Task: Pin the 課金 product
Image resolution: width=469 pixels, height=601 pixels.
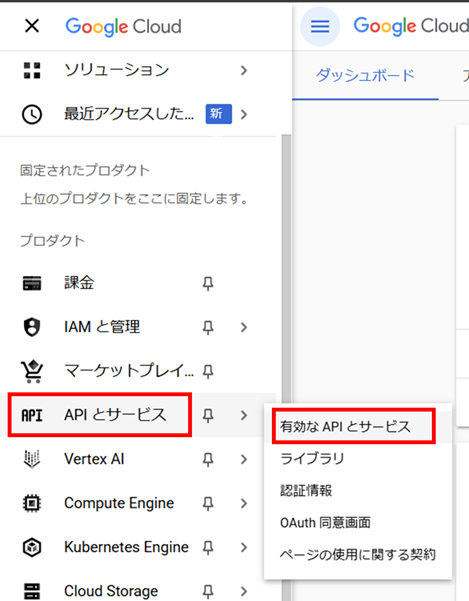Action: click(208, 284)
